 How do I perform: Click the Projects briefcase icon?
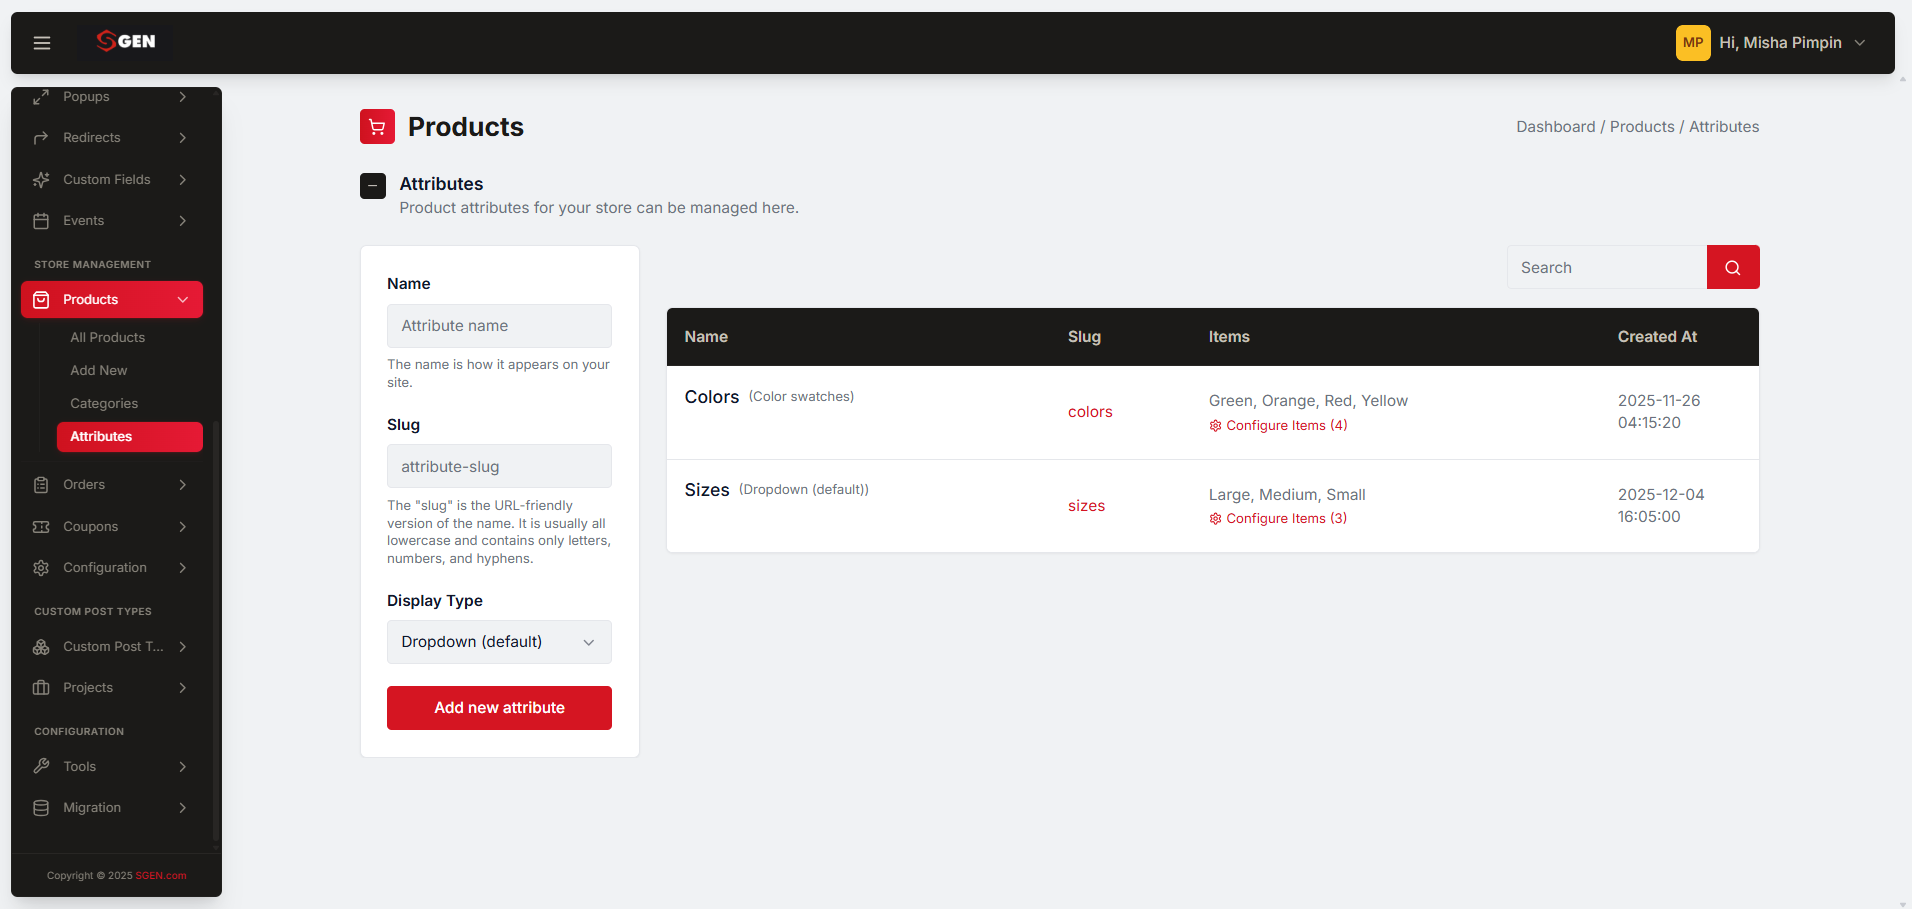coord(41,688)
